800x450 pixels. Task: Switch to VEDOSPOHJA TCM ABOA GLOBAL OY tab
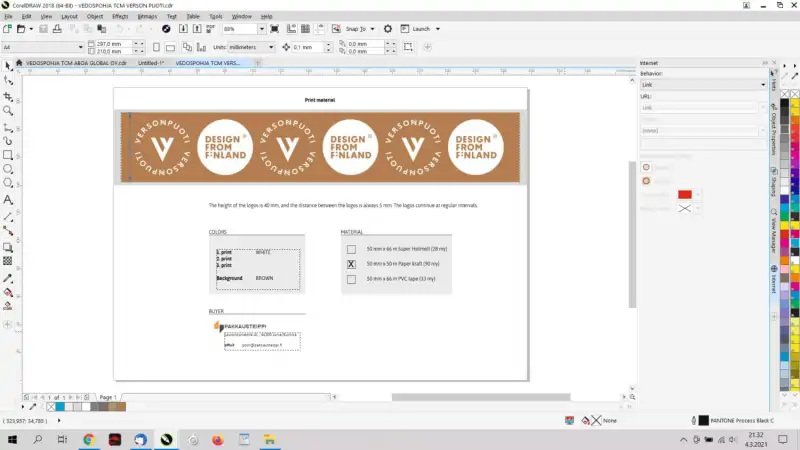click(76, 63)
